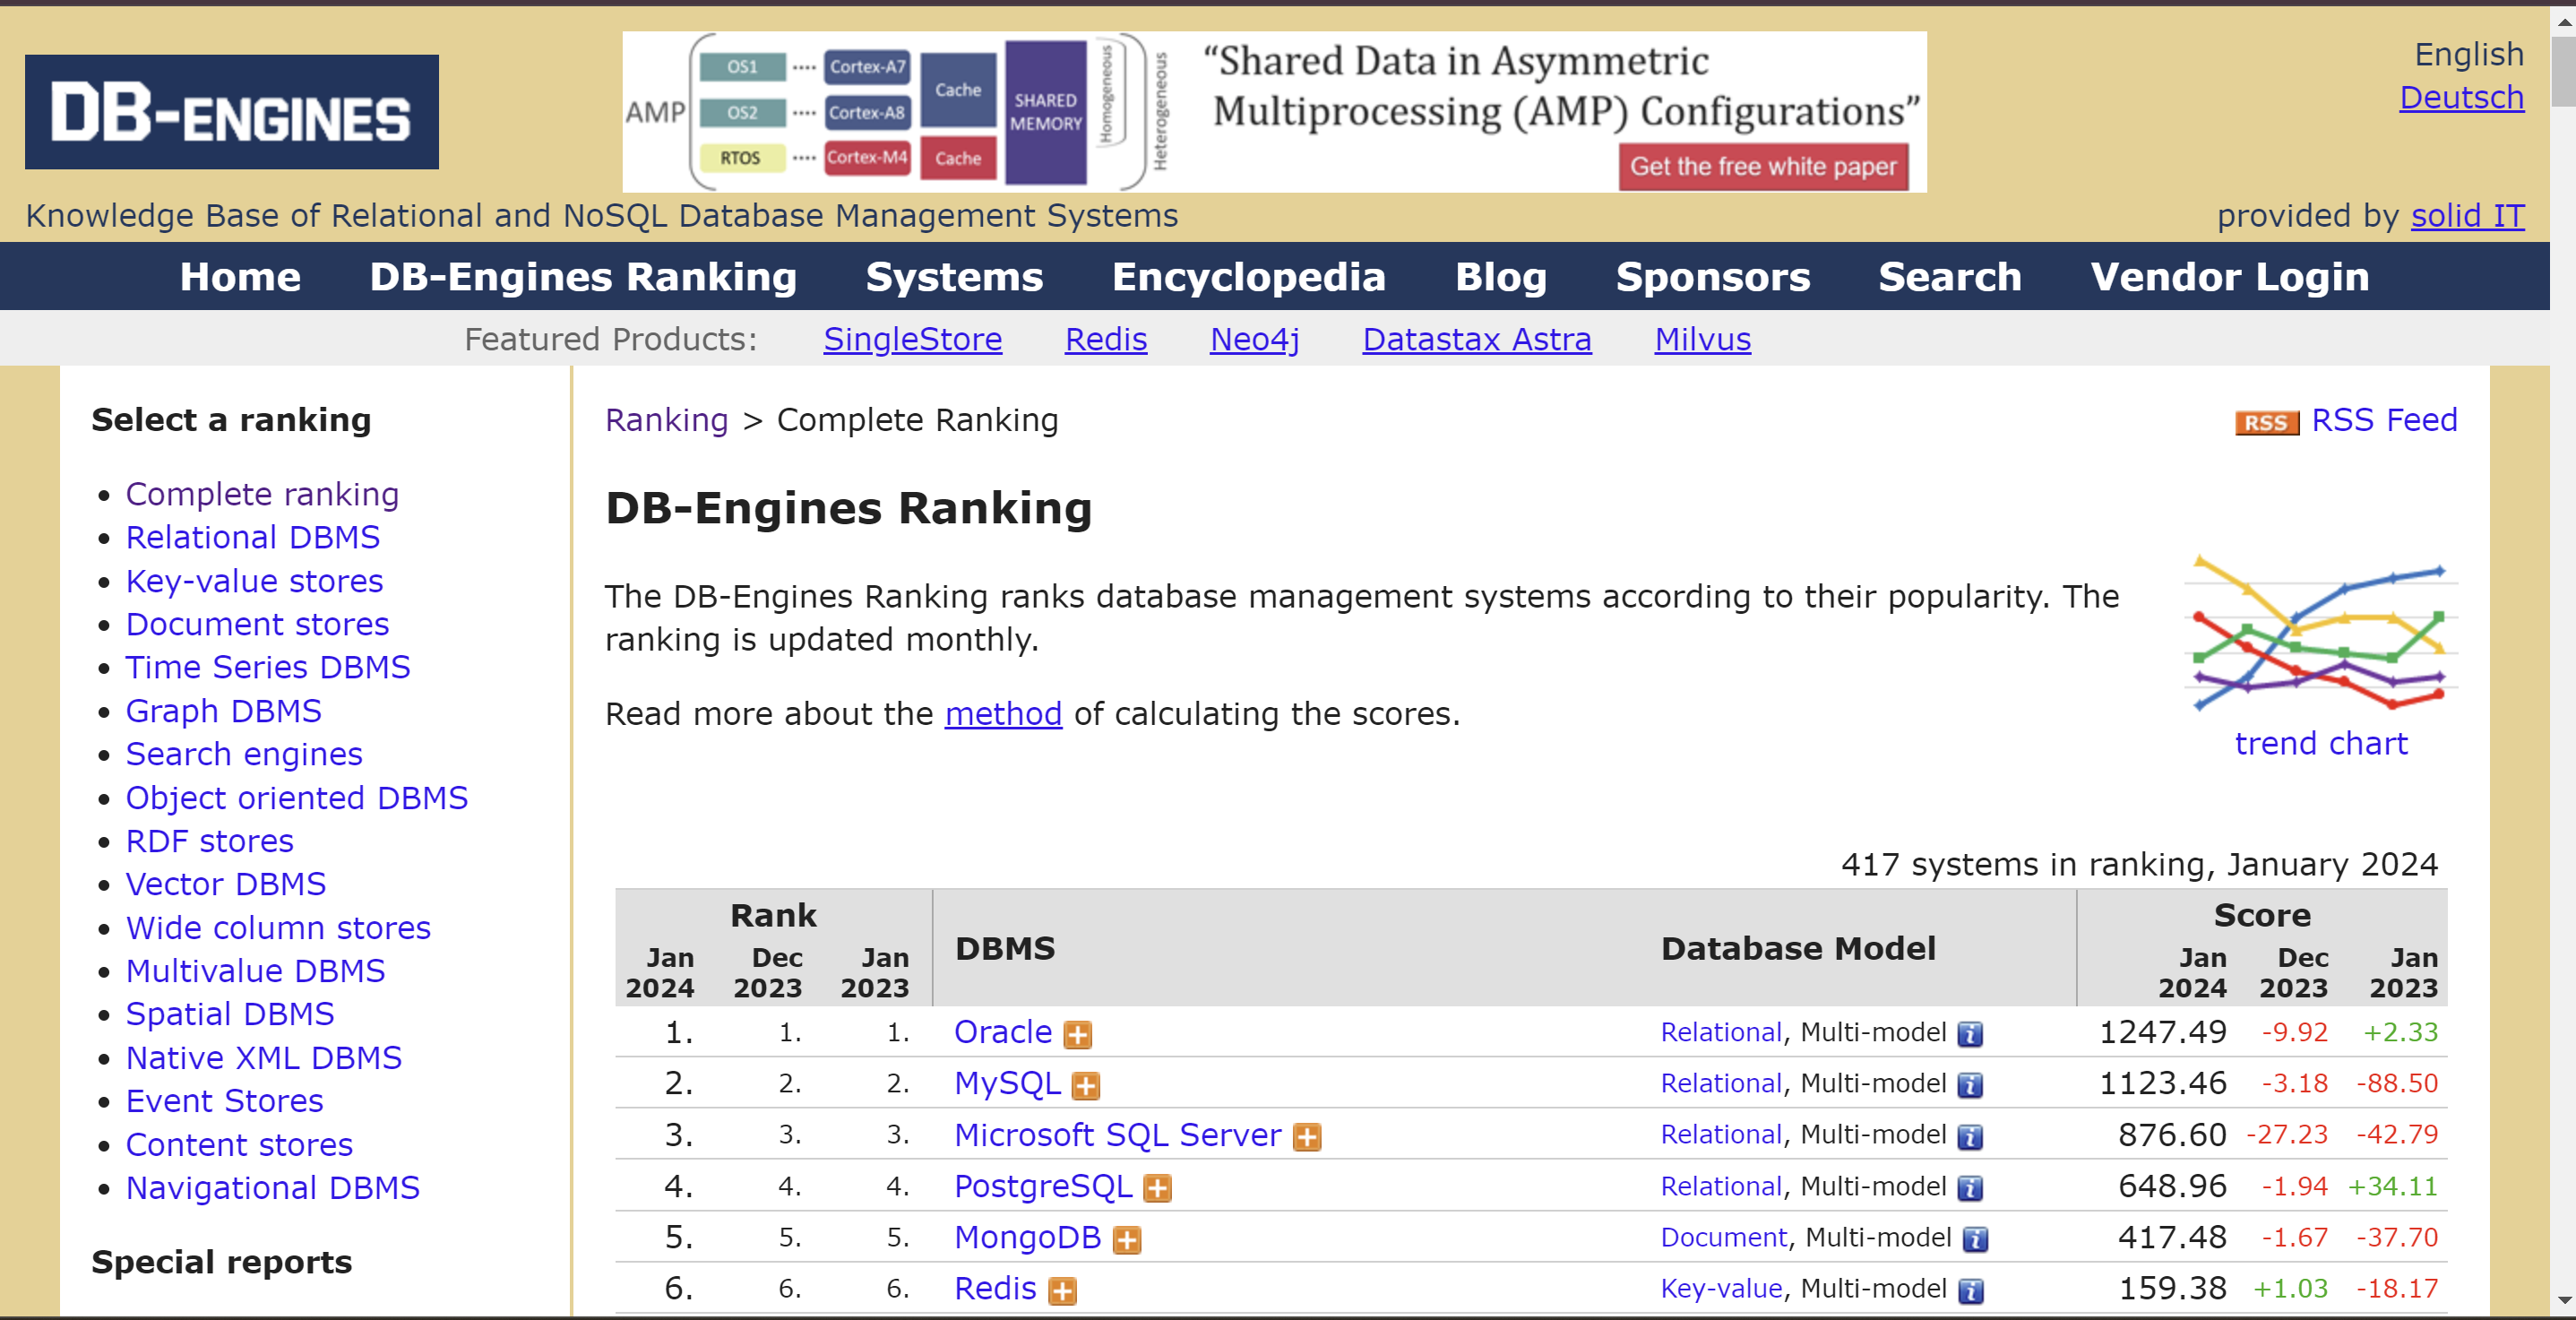Expand Redis row's orange plus icon
2576x1320 pixels.
pyautogui.click(x=1062, y=1291)
